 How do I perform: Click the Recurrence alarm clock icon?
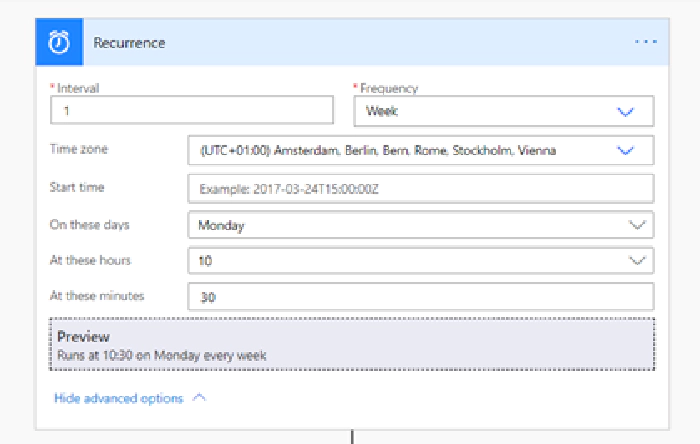tap(58, 43)
